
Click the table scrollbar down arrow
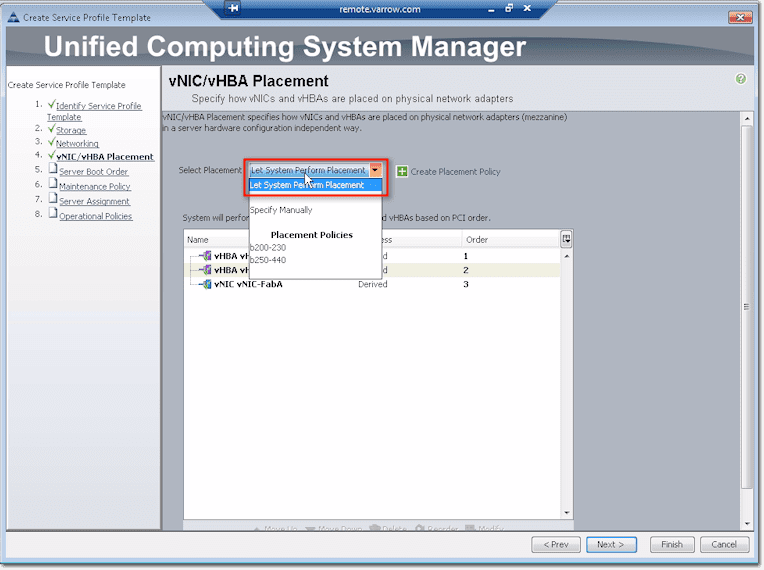(567, 513)
